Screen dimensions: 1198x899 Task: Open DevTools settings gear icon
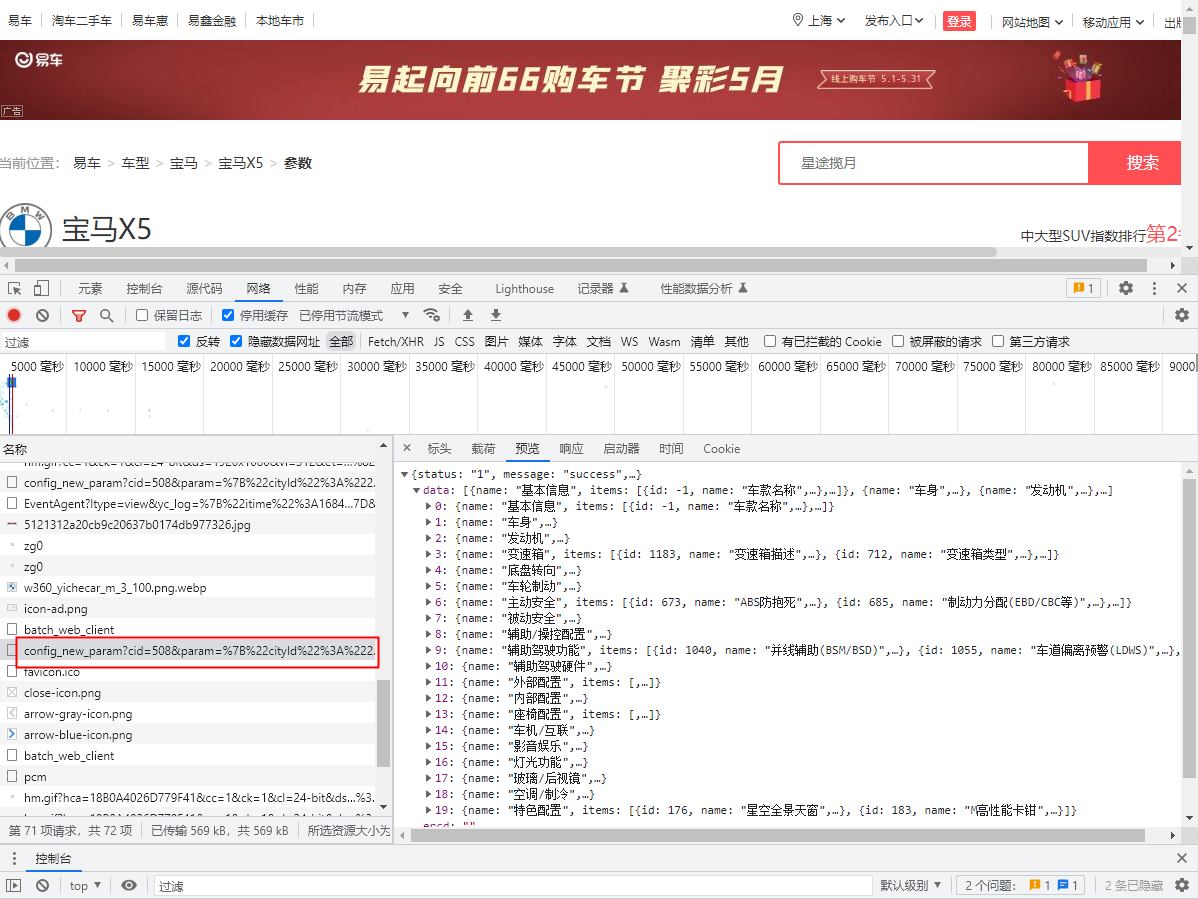pos(1125,288)
